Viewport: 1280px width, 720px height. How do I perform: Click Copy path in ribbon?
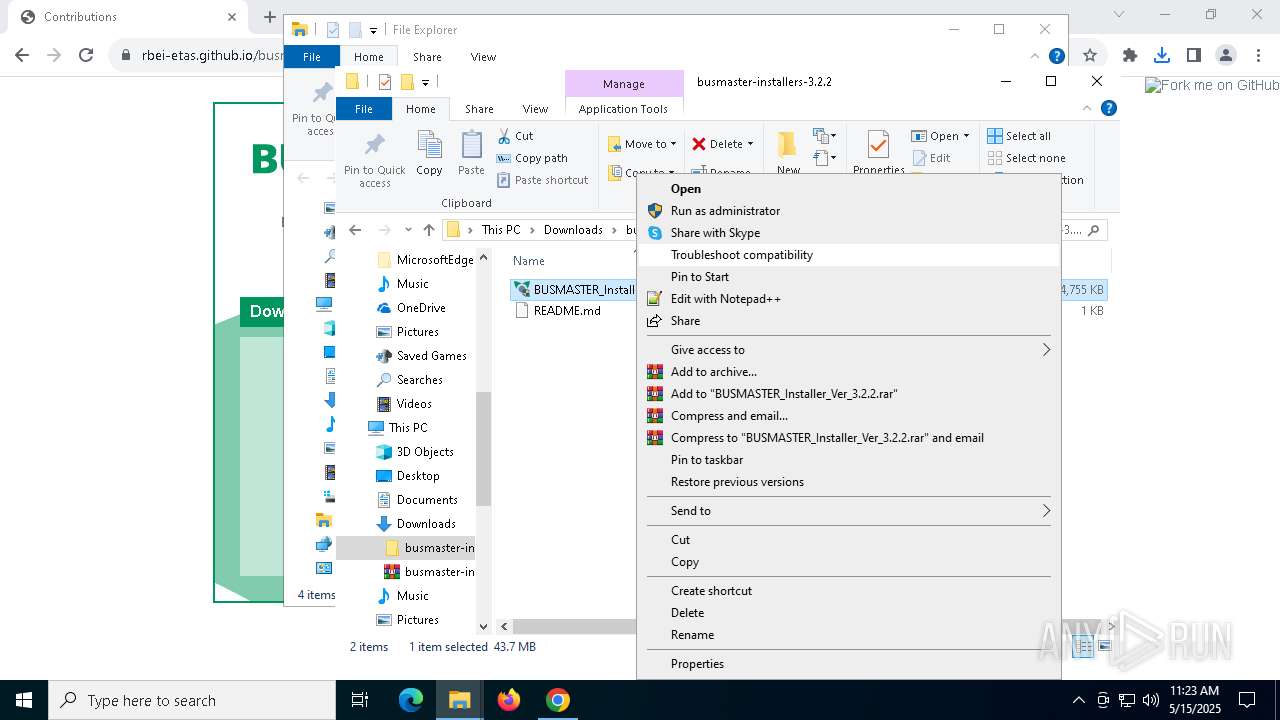pos(532,158)
